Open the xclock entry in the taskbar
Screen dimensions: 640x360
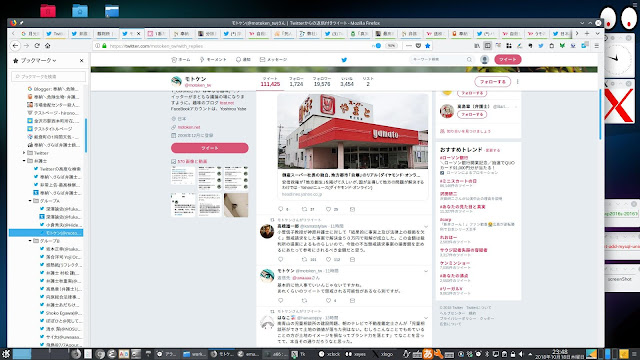(x=330, y=354)
